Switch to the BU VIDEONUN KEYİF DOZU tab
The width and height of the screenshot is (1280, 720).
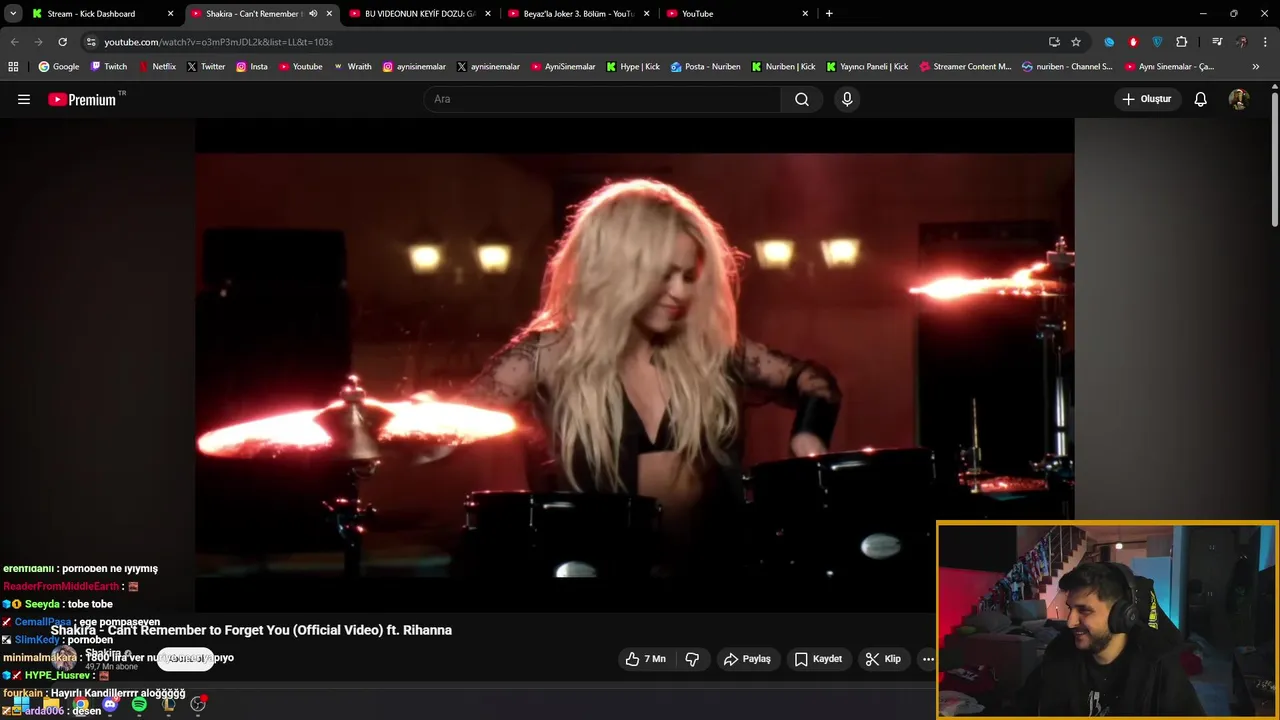click(x=420, y=14)
